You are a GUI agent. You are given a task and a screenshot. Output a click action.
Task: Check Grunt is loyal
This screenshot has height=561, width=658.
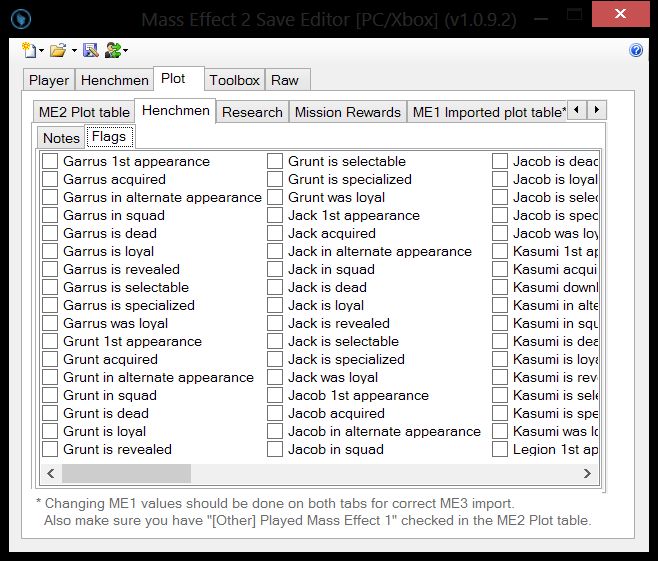pos(50,432)
